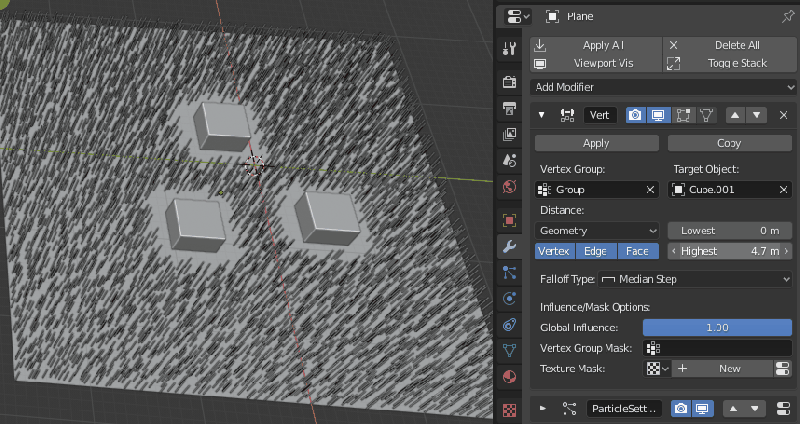The width and height of the screenshot is (800, 424).
Task: Edit the ParticleSett.. modifier name field
Action: (624, 409)
